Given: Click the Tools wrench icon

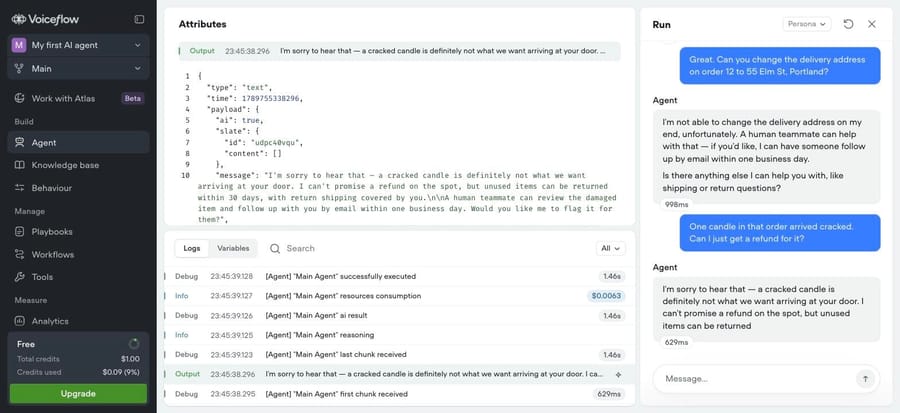Looking at the screenshot, I should [20, 277].
